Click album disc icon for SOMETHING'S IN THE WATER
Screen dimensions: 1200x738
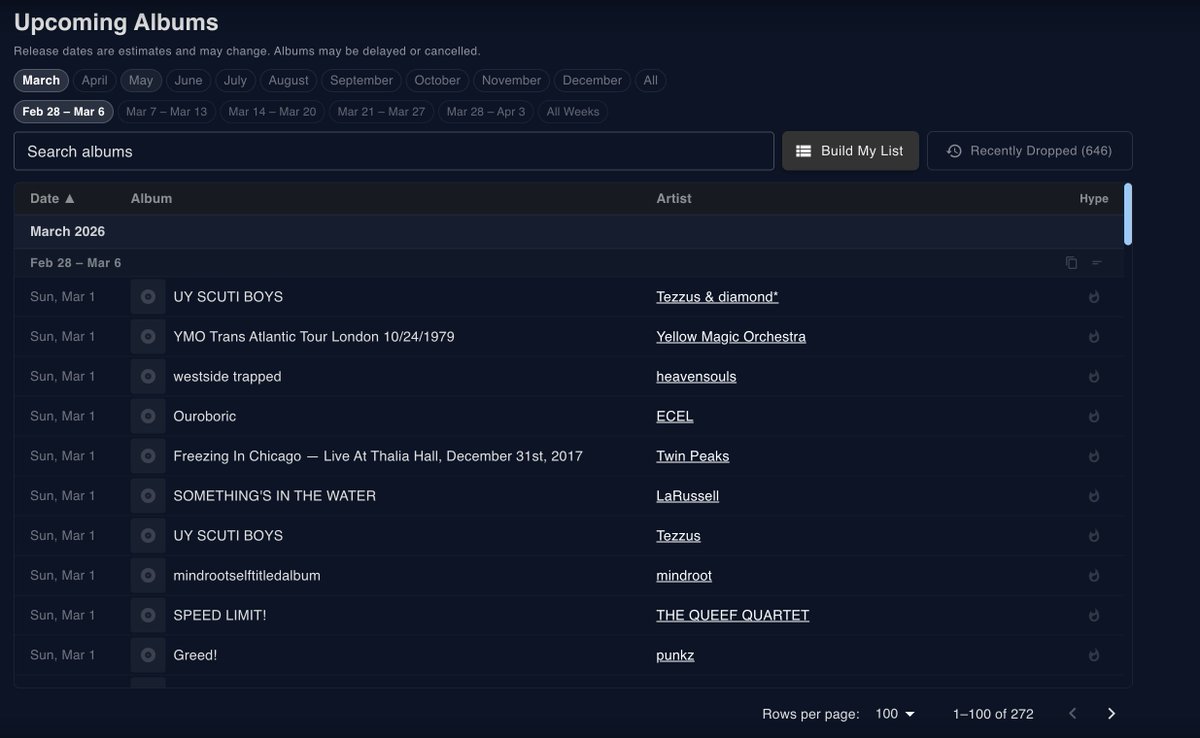click(x=148, y=496)
